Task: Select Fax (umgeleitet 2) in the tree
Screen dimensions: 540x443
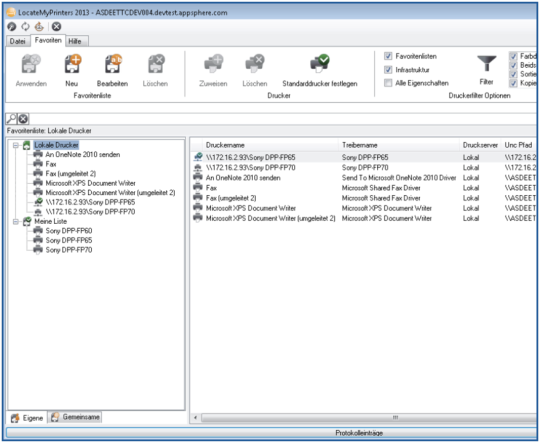Action: (x=71, y=173)
